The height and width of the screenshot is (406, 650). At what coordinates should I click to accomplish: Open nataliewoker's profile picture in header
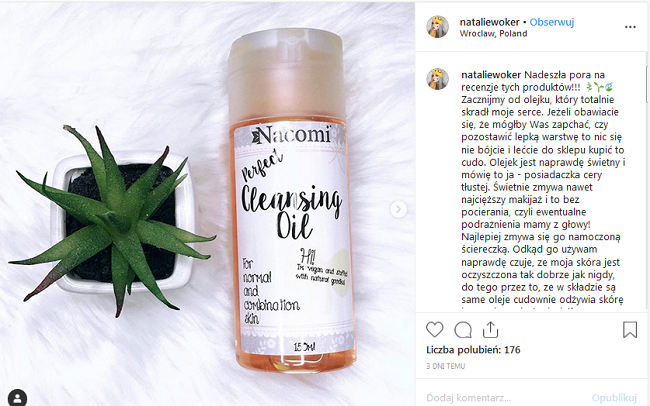[x=438, y=27]
